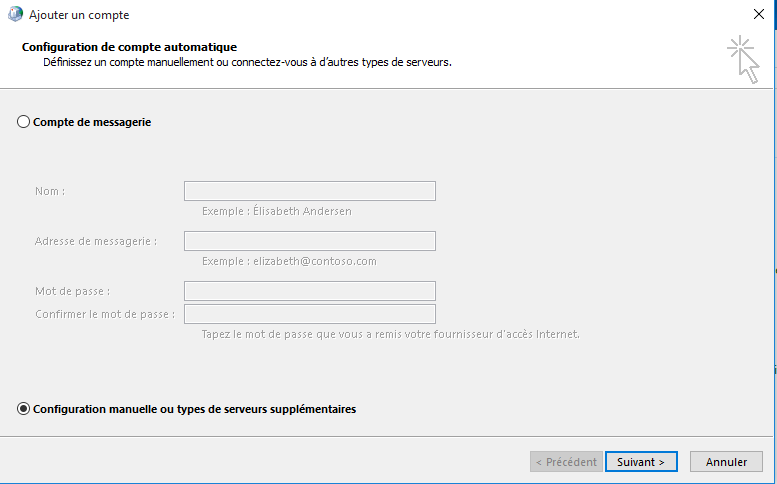The height and width of the screenshot is (484, 777).
Task: Click the password hint about fournisseur d'accès Internet
Action: (390, 334)
